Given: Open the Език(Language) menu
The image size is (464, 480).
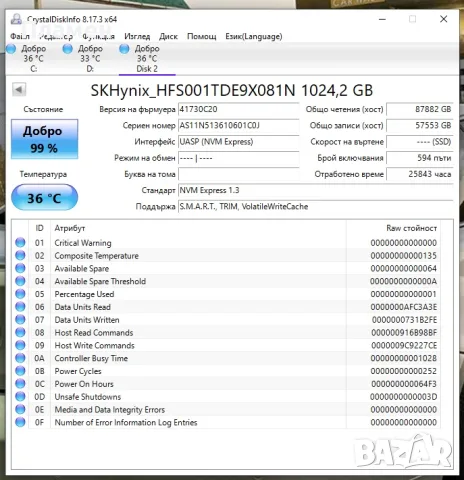Looking at the screenshot, I should coord(254,36).
